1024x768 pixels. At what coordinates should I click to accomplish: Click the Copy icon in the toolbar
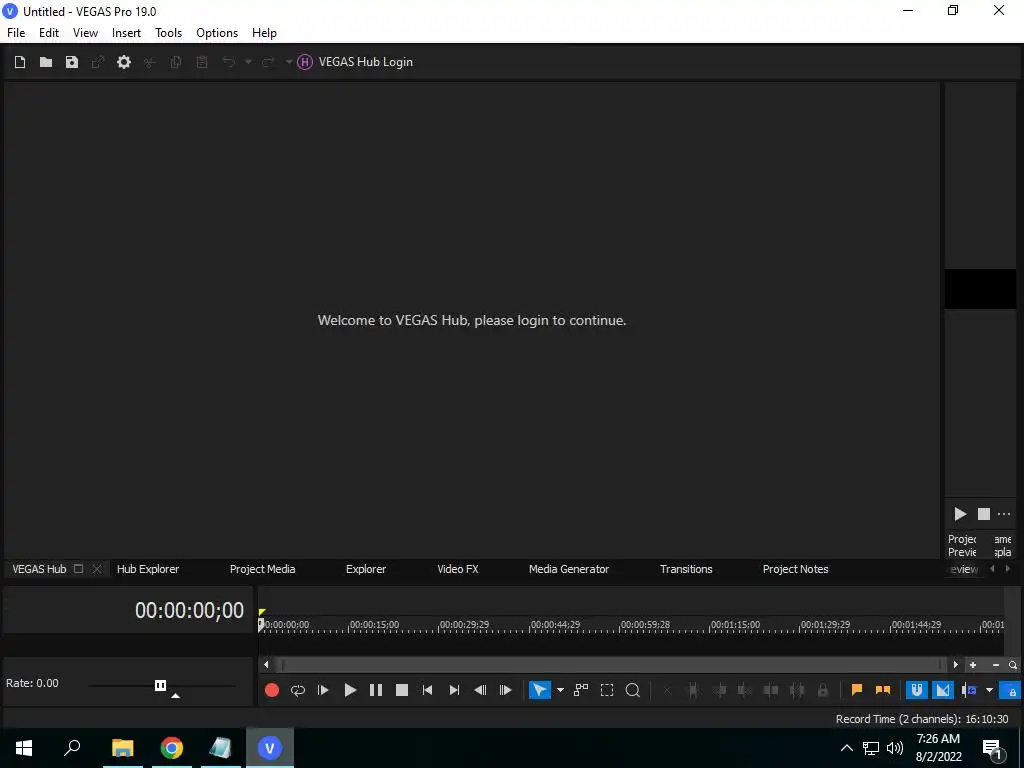coord(176,62)
